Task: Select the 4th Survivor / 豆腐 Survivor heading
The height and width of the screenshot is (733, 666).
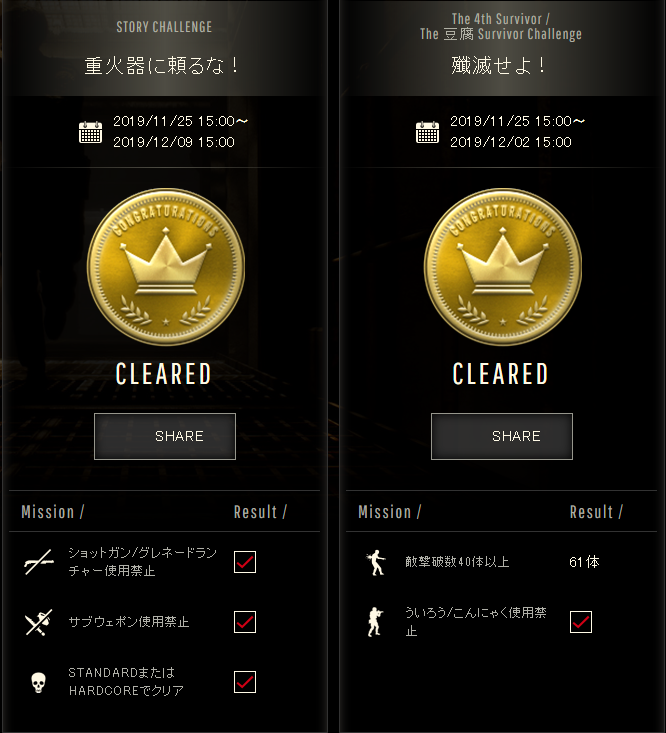Action: click(501, 26)
